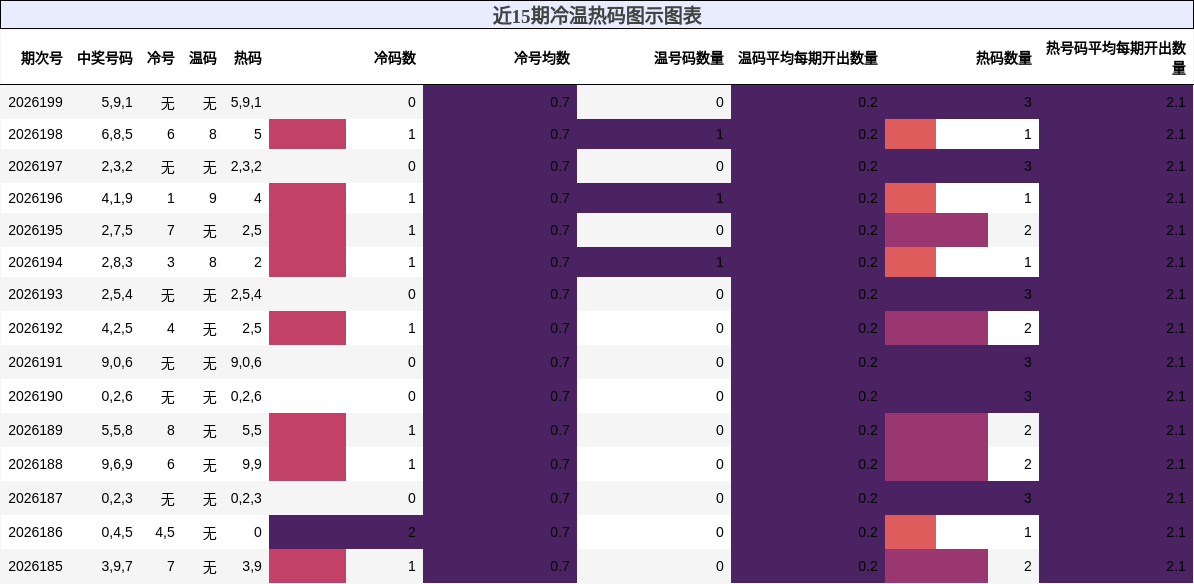Select issue number 2026197
The width and height of the screenshot is (1194, 584).
36,166
